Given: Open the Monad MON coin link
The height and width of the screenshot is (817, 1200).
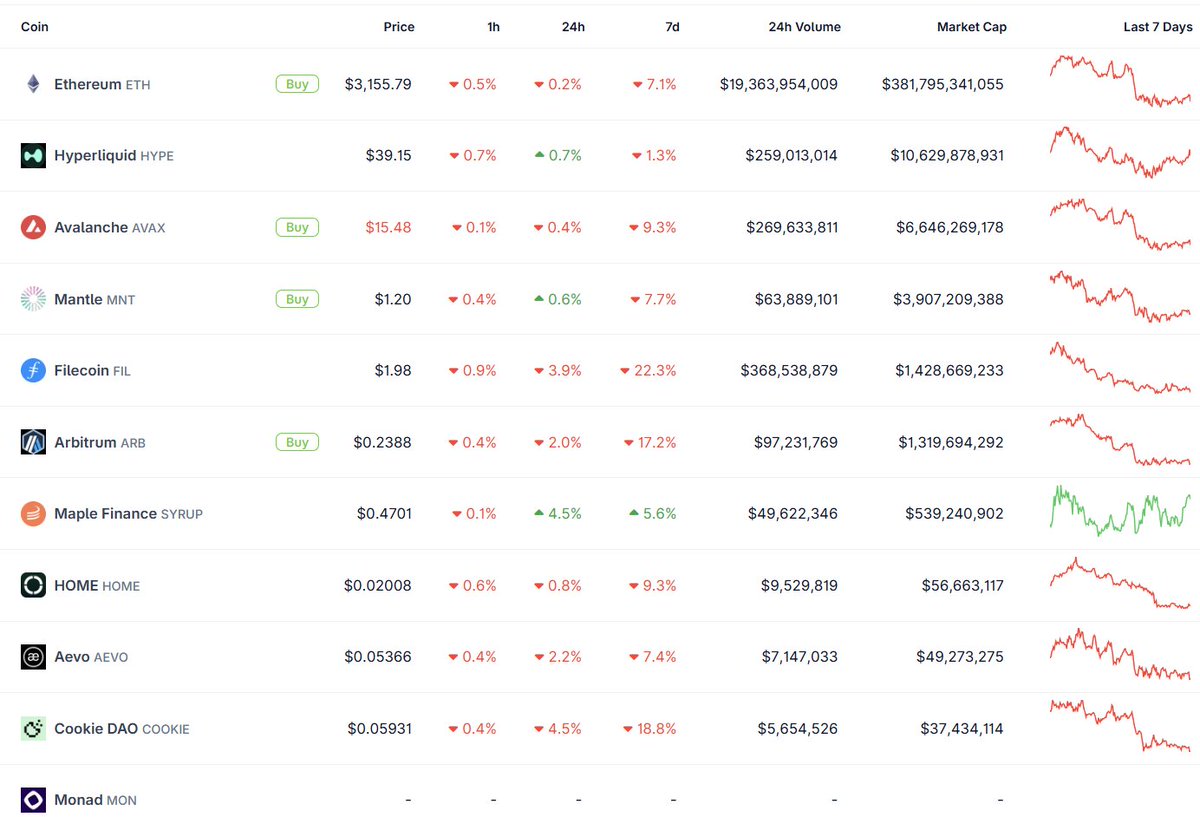Looking at the screenshot, I should pos(95,800).
